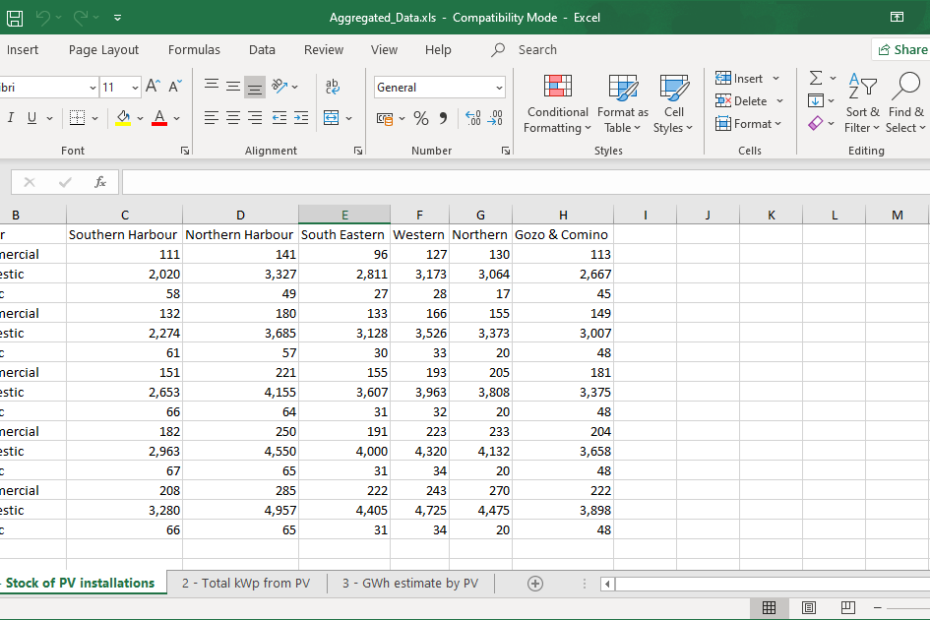930x620 pixels.
Task: Click the Increase Indent icon
Action: 300,118
